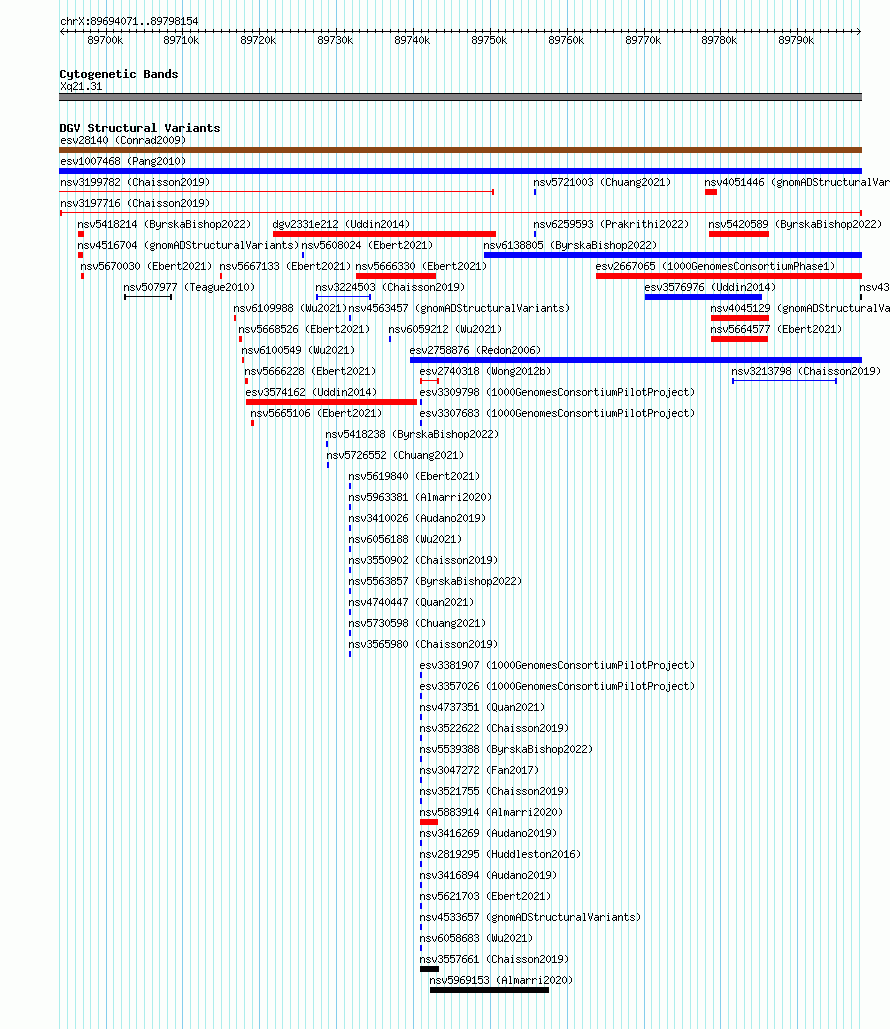Select esv3574162 (Uddin2014) label
890x1029 pixels.
[x=311, y=392]
